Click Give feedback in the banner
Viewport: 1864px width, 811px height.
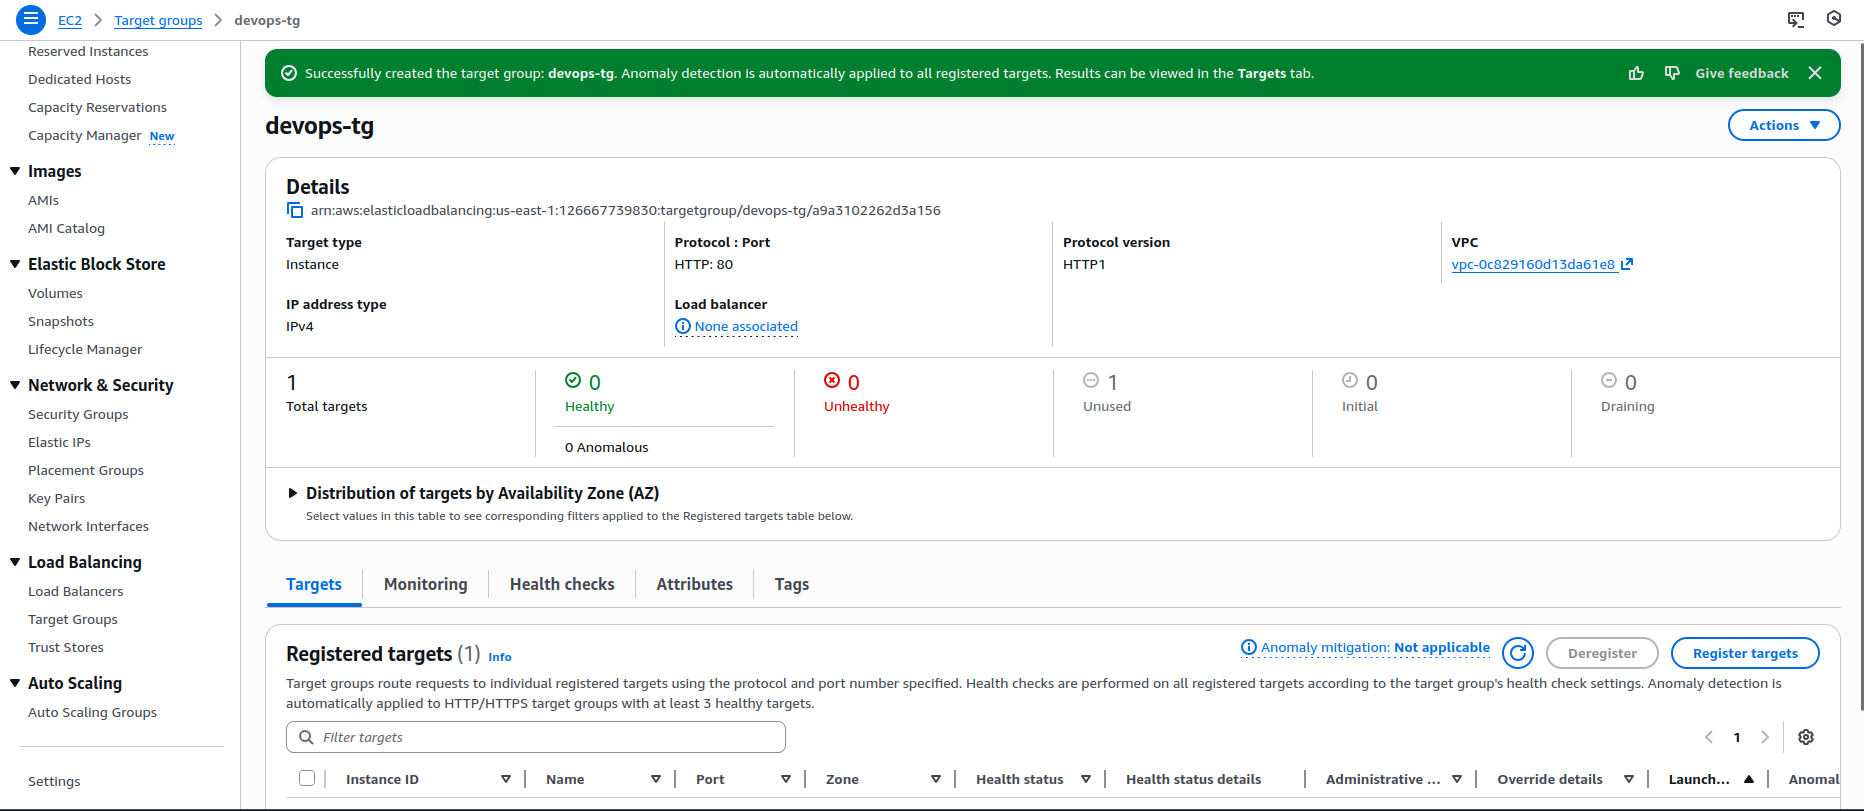(x=1742, y=73)
